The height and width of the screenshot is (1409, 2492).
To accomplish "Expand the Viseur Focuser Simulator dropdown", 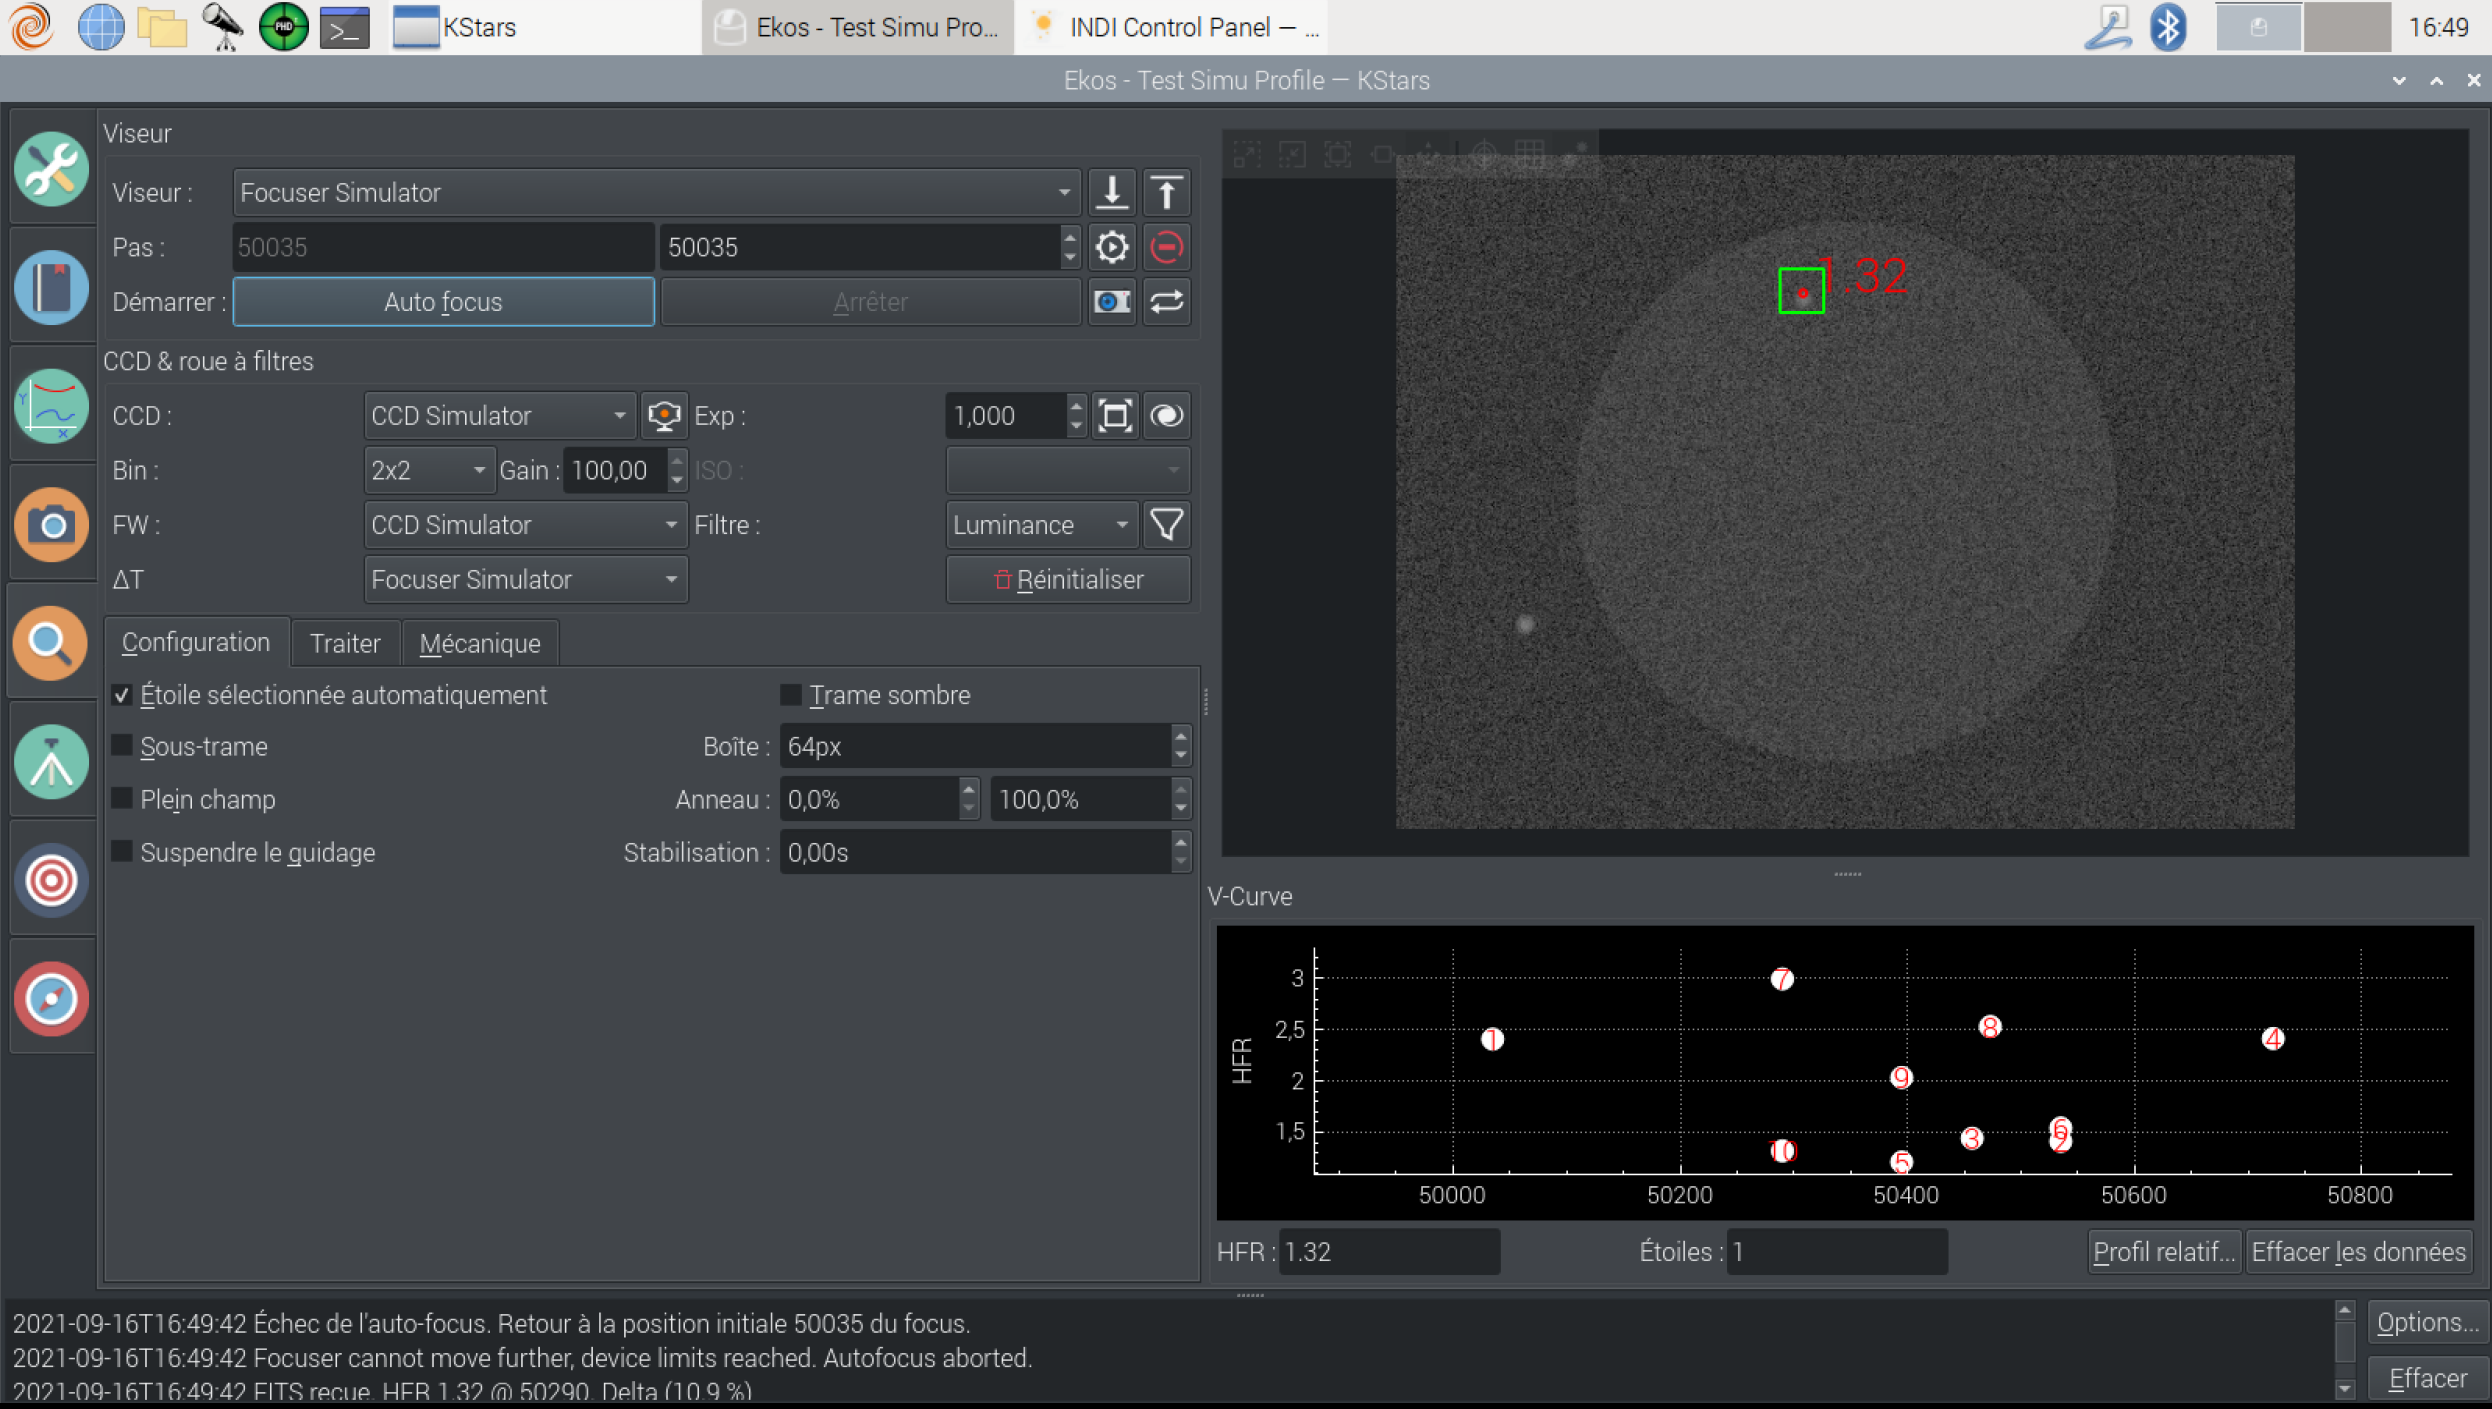I will [x=656, y=192].
